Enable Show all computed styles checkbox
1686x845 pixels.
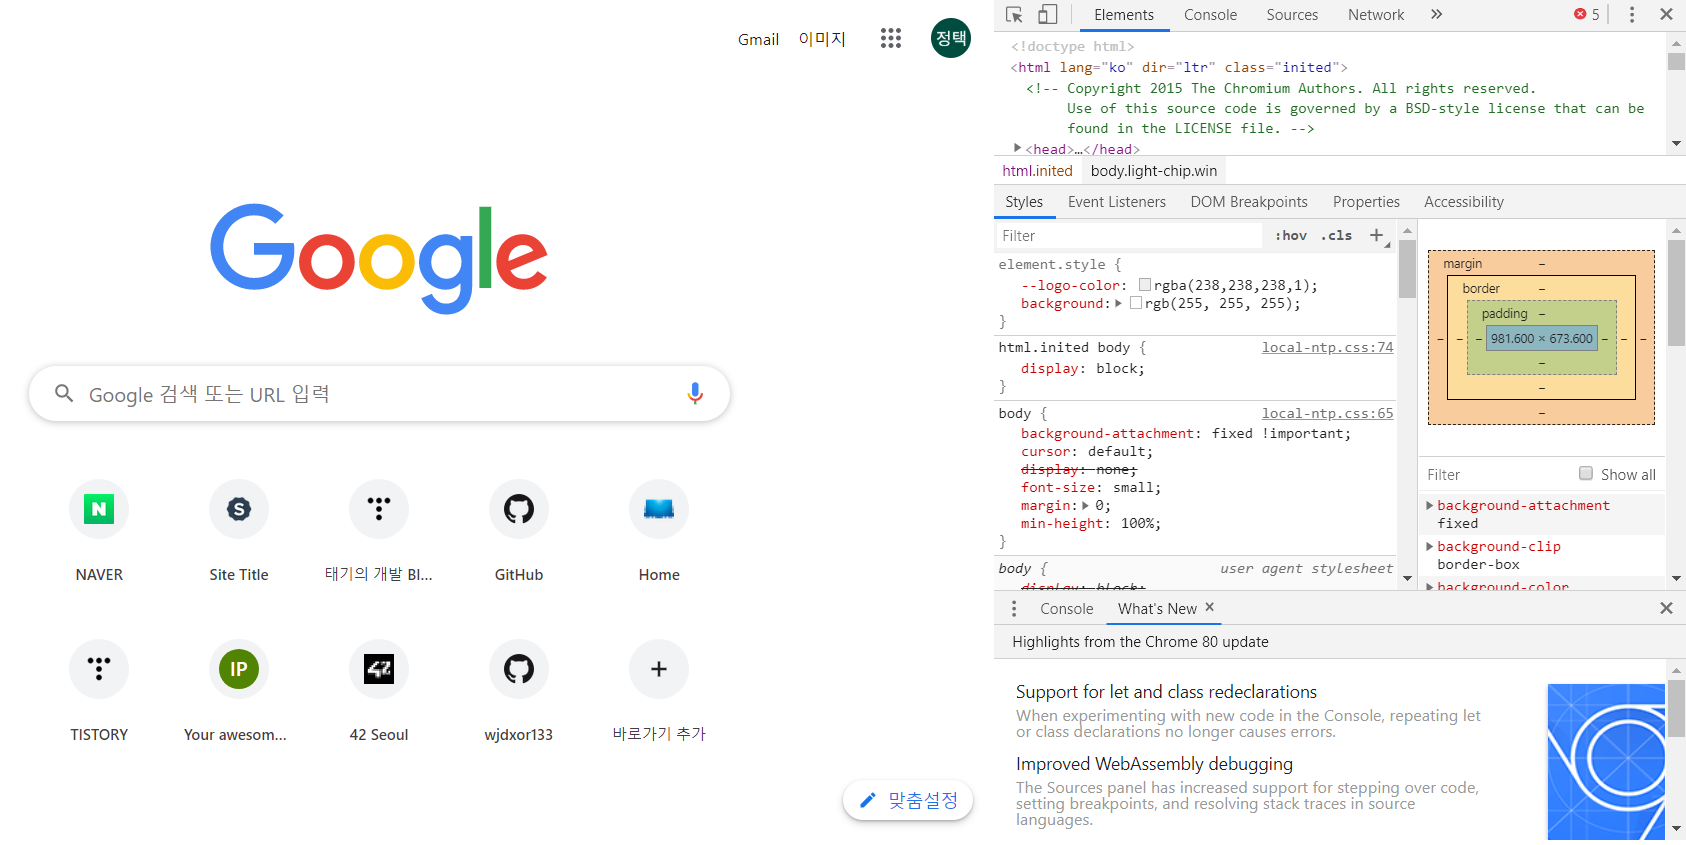pyautogui.click(x=1586, y=473)
